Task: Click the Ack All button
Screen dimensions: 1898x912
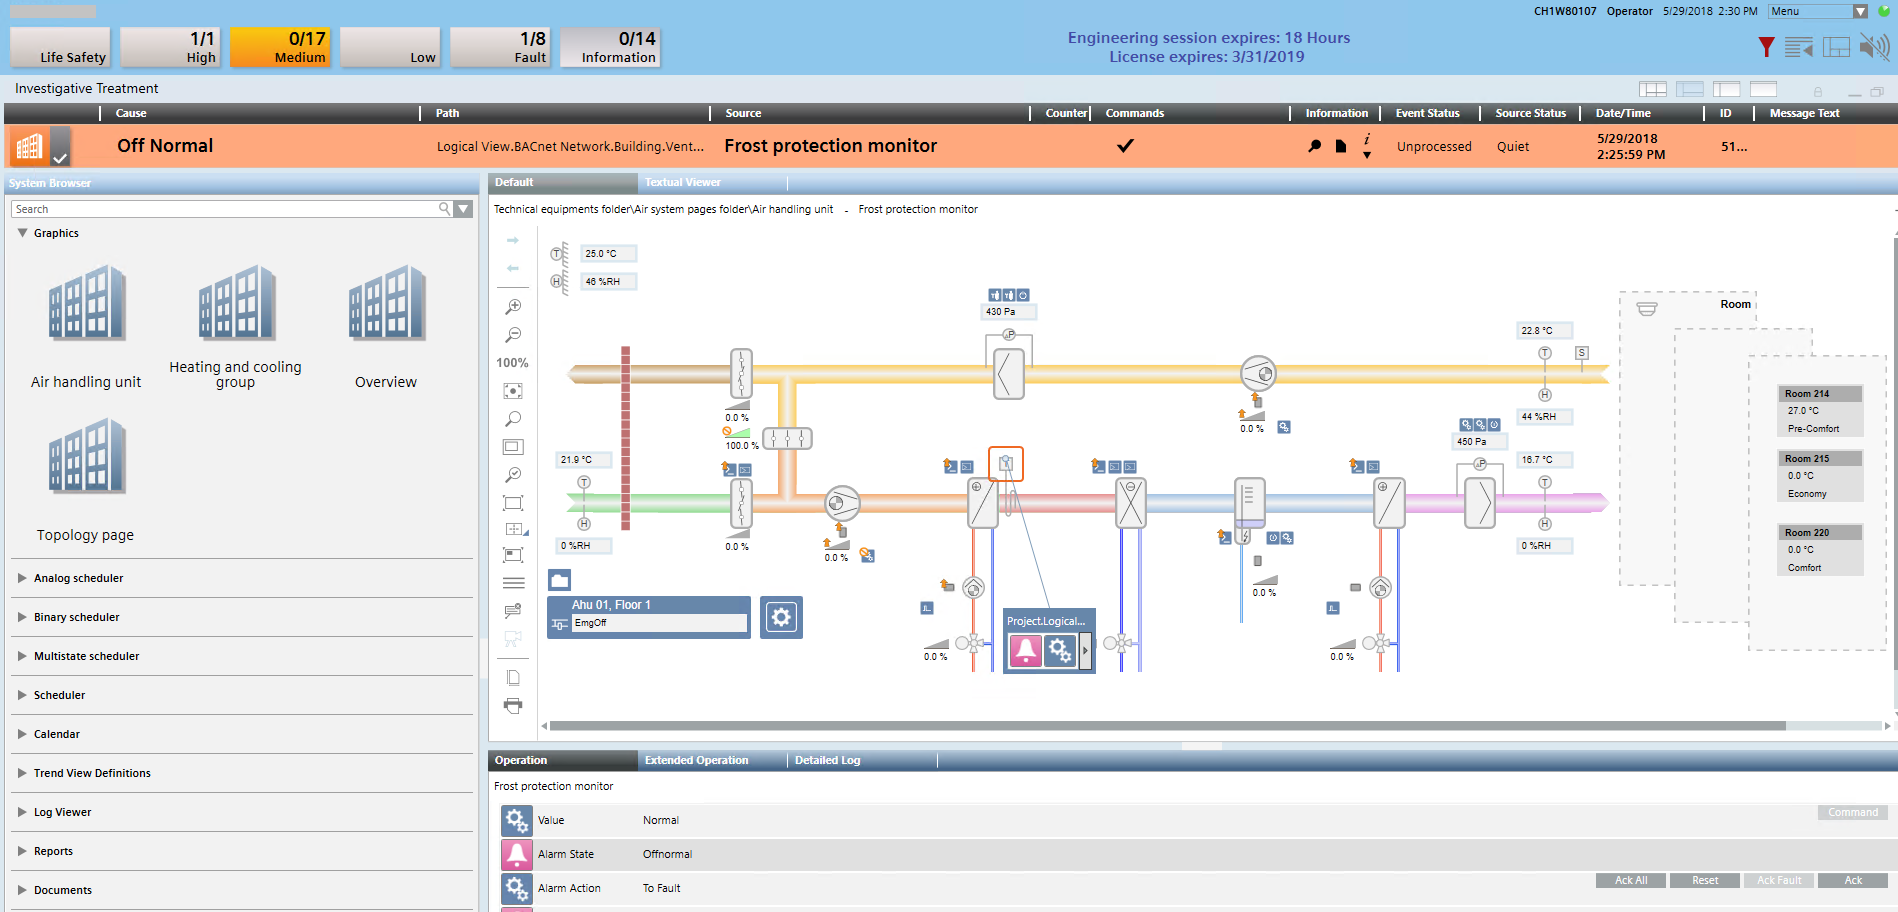Action: pyautogui.click(x=1631, y=880)
